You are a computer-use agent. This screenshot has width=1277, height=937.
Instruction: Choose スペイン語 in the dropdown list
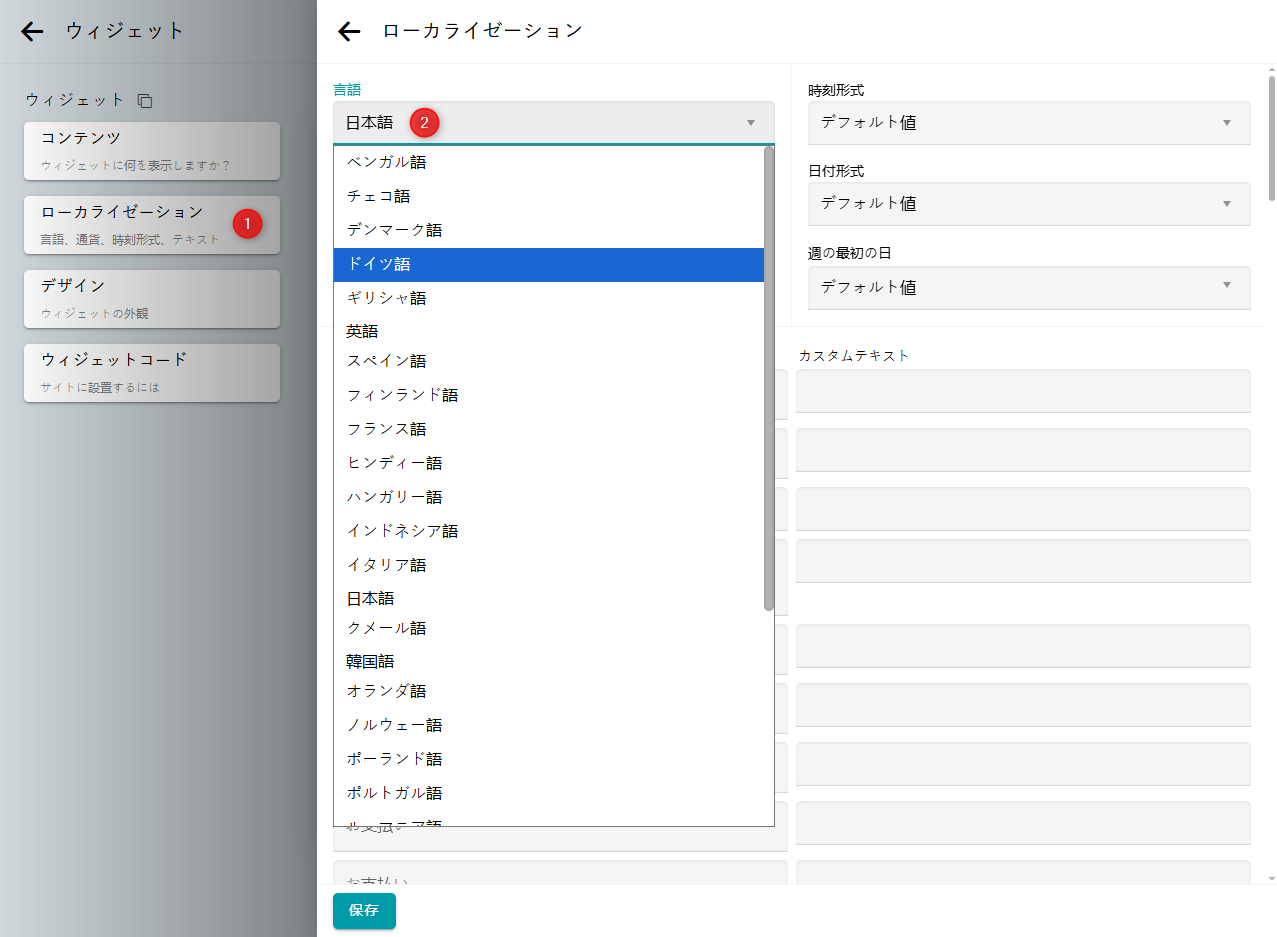point(548,361)
